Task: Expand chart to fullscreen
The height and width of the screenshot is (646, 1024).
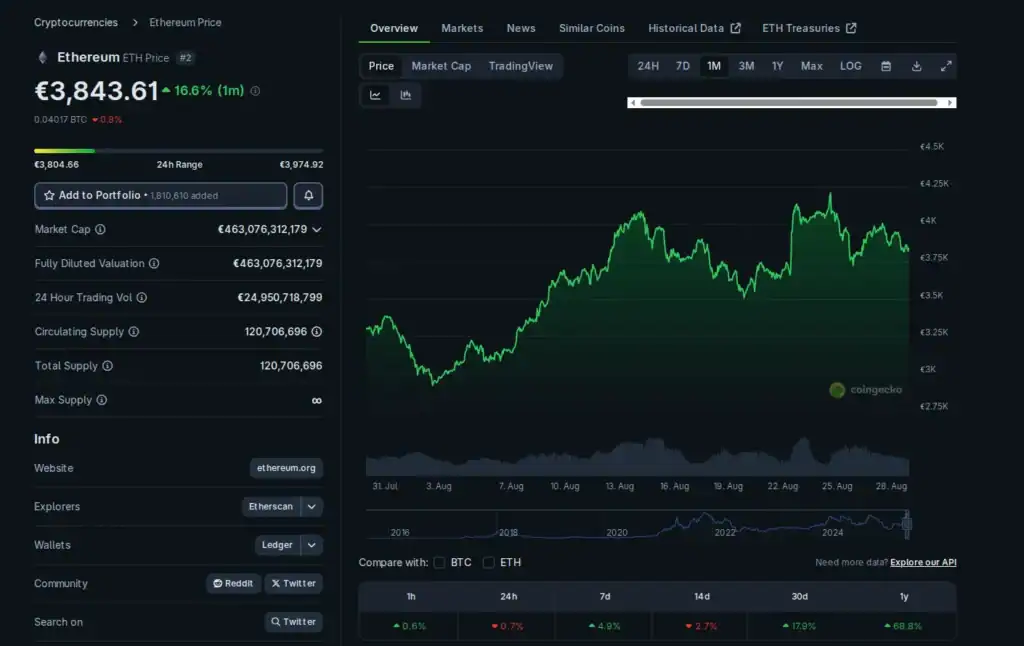Action: 946,66
